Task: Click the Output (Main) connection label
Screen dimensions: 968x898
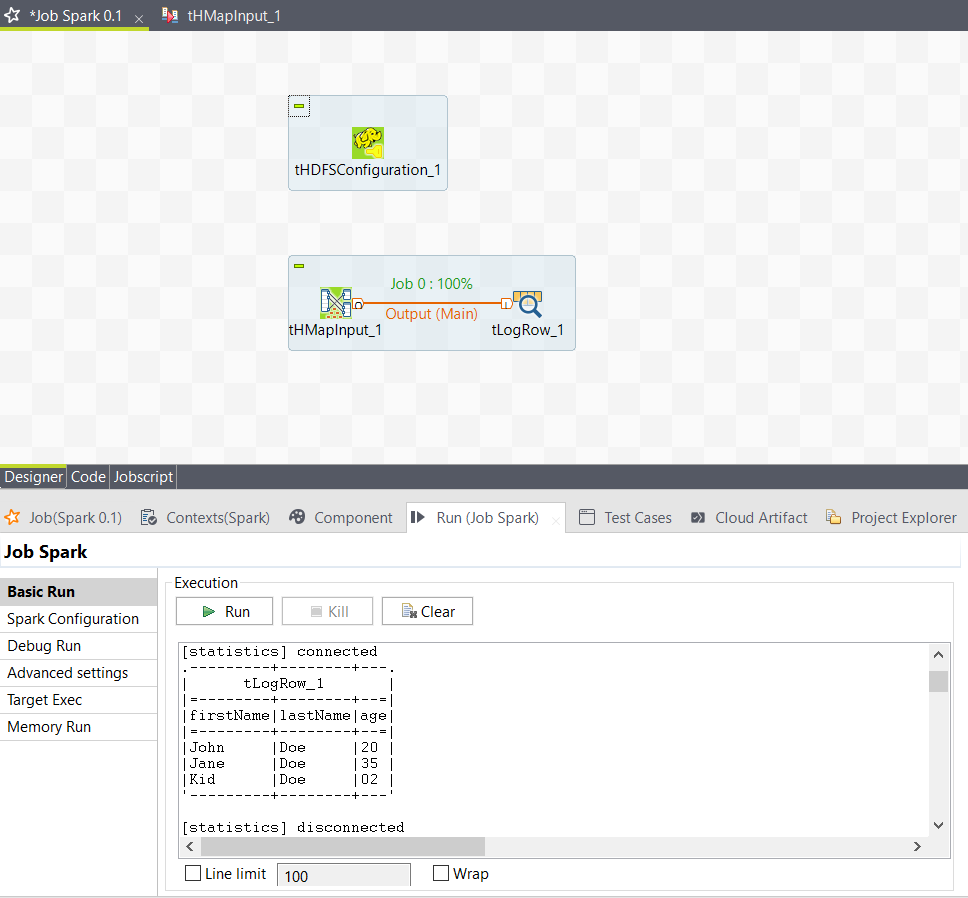Action: click(x=432, y=314)
